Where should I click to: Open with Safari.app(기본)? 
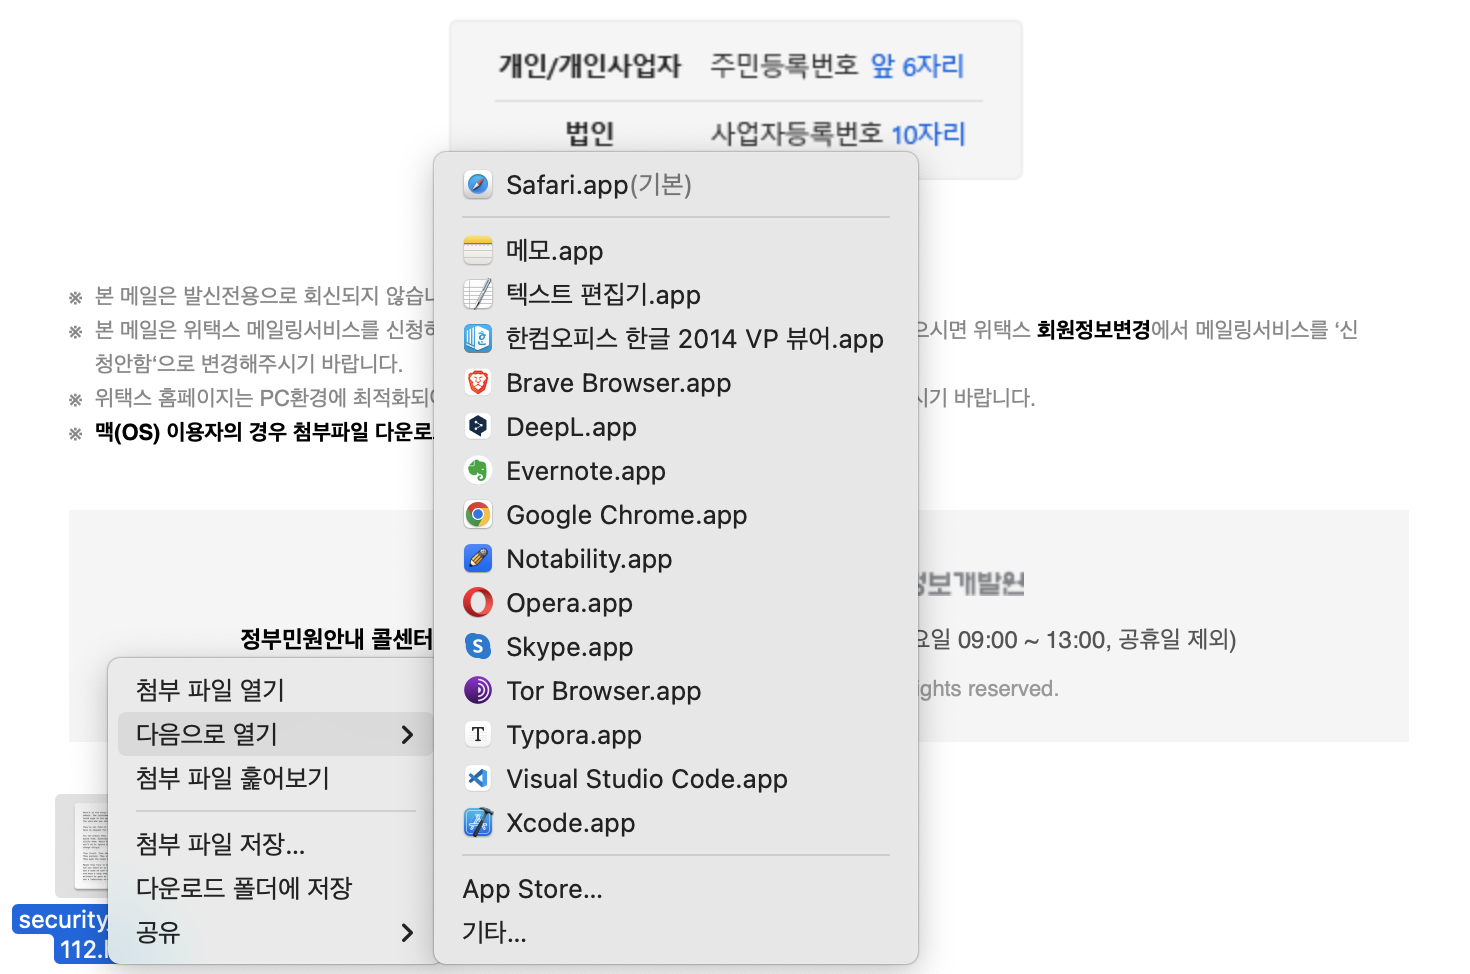676,185
